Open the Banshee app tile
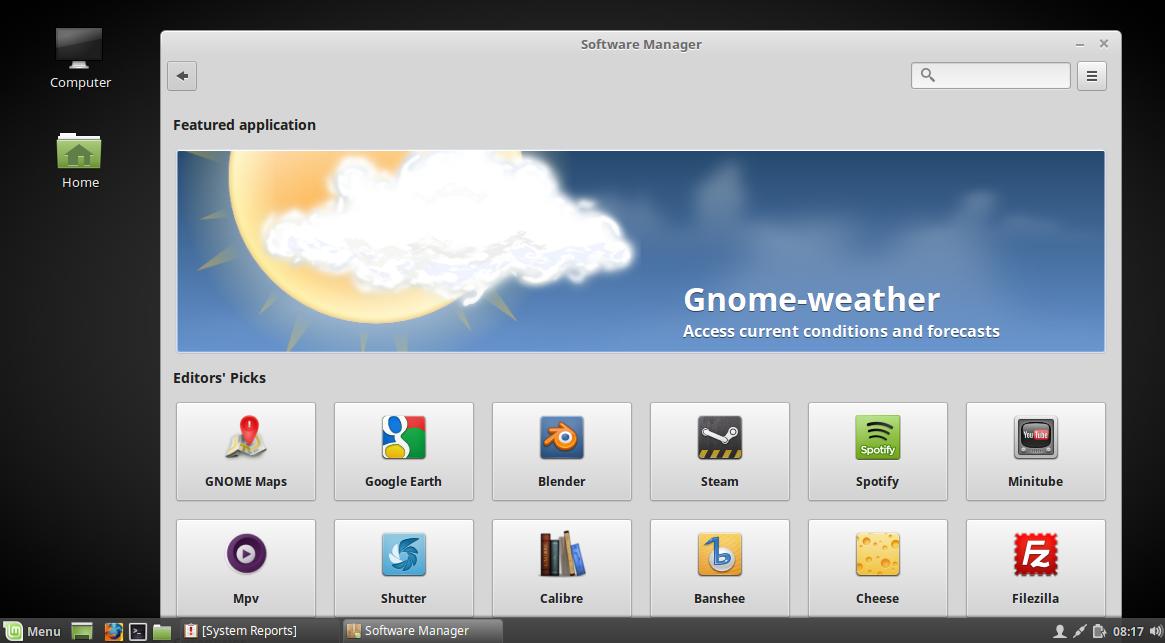The height and width of the screenshot is (643, 1165). tap(720, 568)
